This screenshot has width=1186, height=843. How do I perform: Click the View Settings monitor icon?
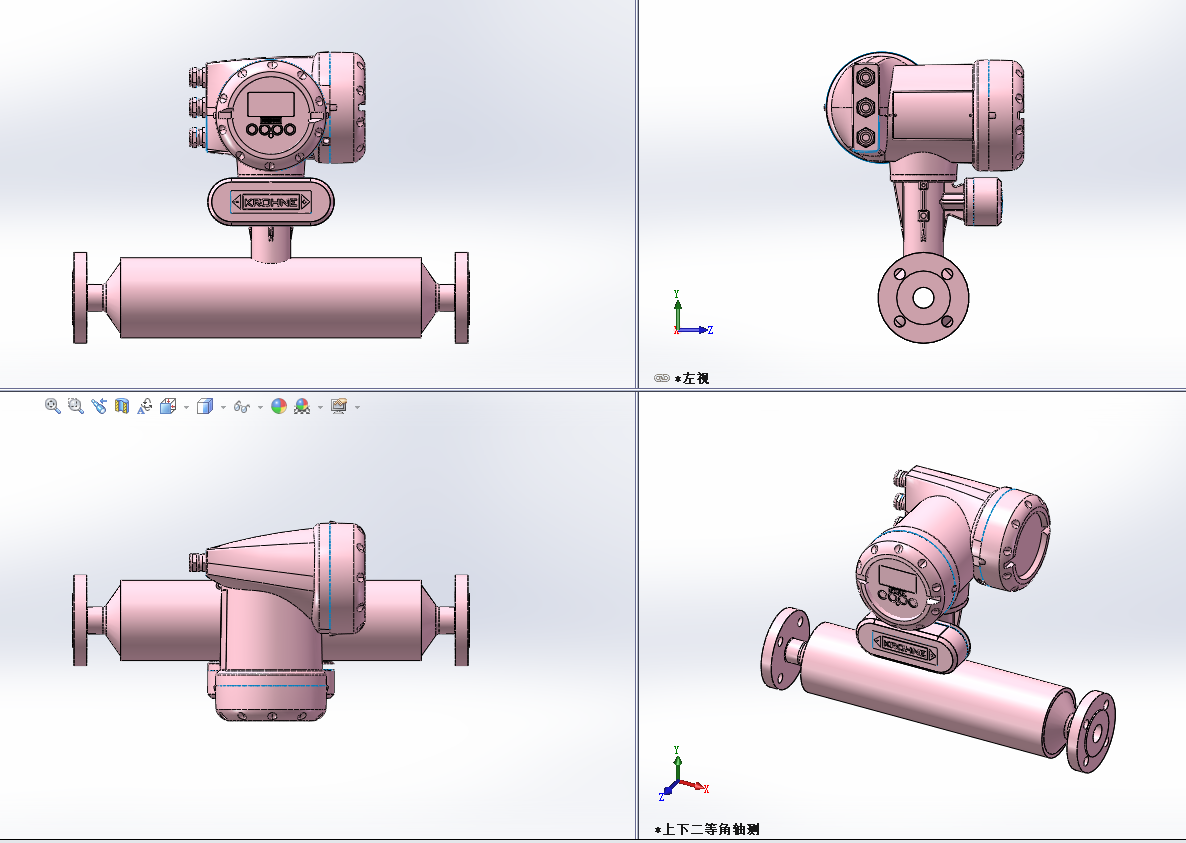[339, 407]
